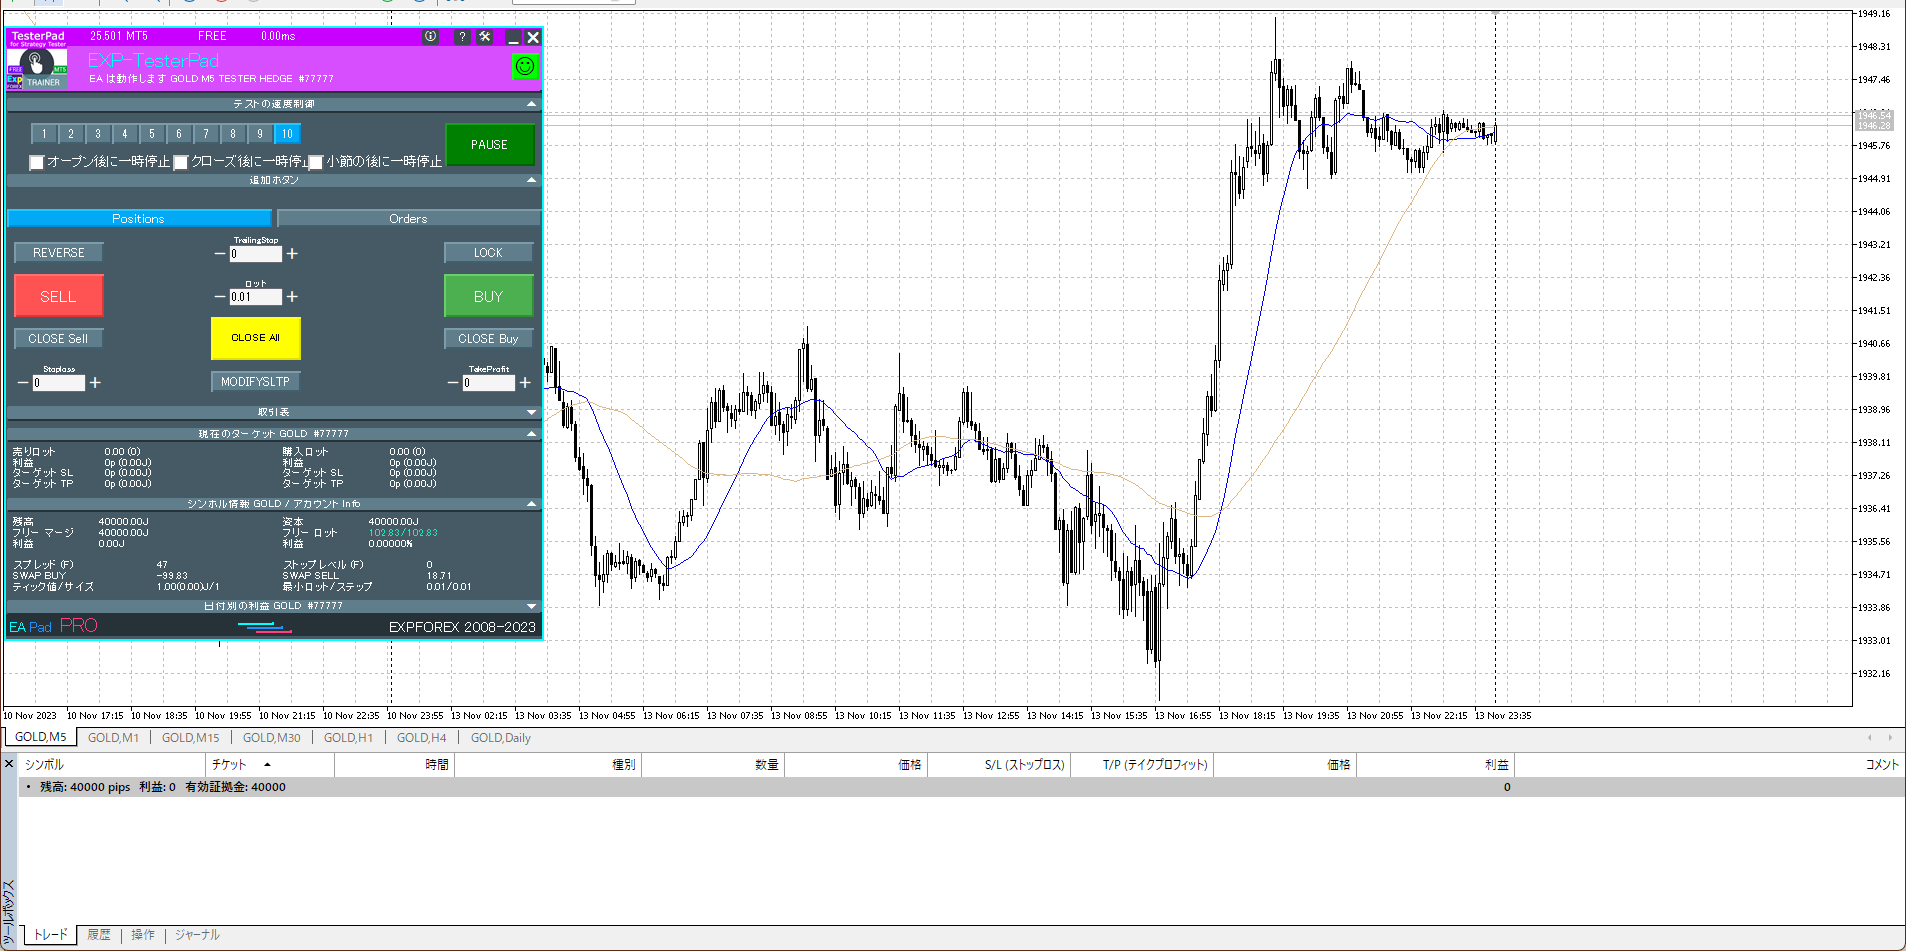Decrease TrailingStop with the minus icon

[220, 254]
